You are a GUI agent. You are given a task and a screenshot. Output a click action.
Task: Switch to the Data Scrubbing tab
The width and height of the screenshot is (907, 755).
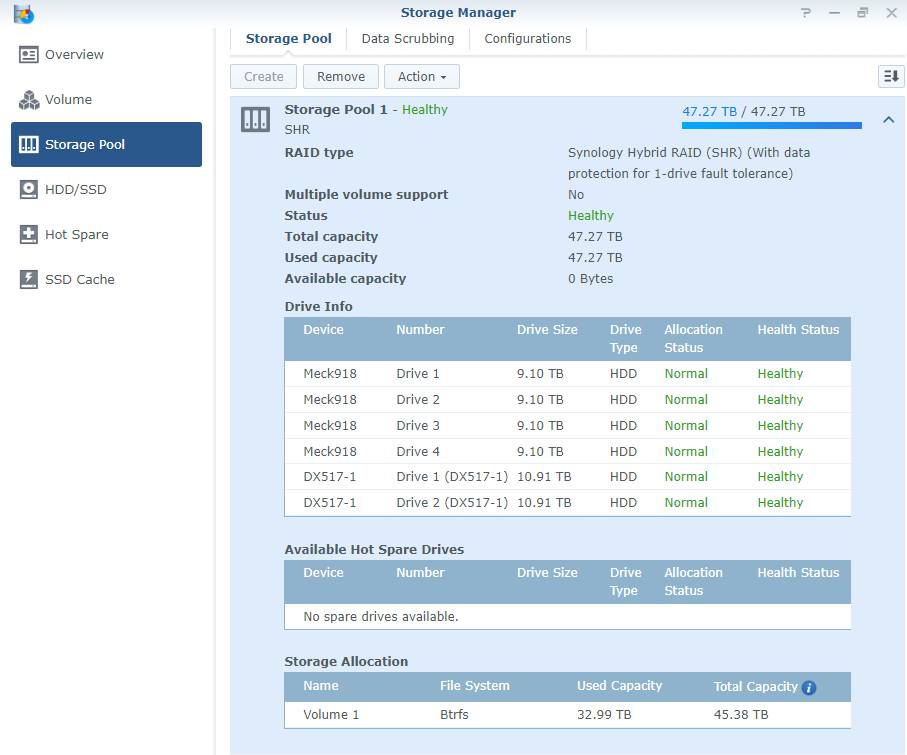[408, 39]
